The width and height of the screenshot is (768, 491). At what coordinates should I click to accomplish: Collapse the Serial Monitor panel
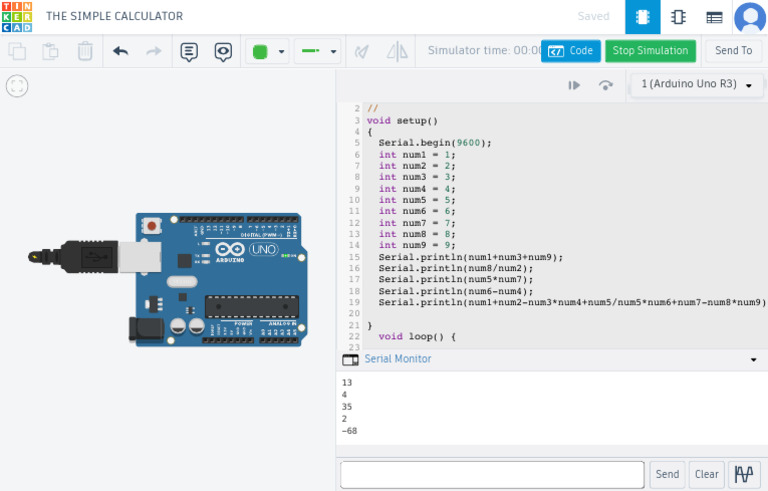pyautogui.click(x=753, y=359)
